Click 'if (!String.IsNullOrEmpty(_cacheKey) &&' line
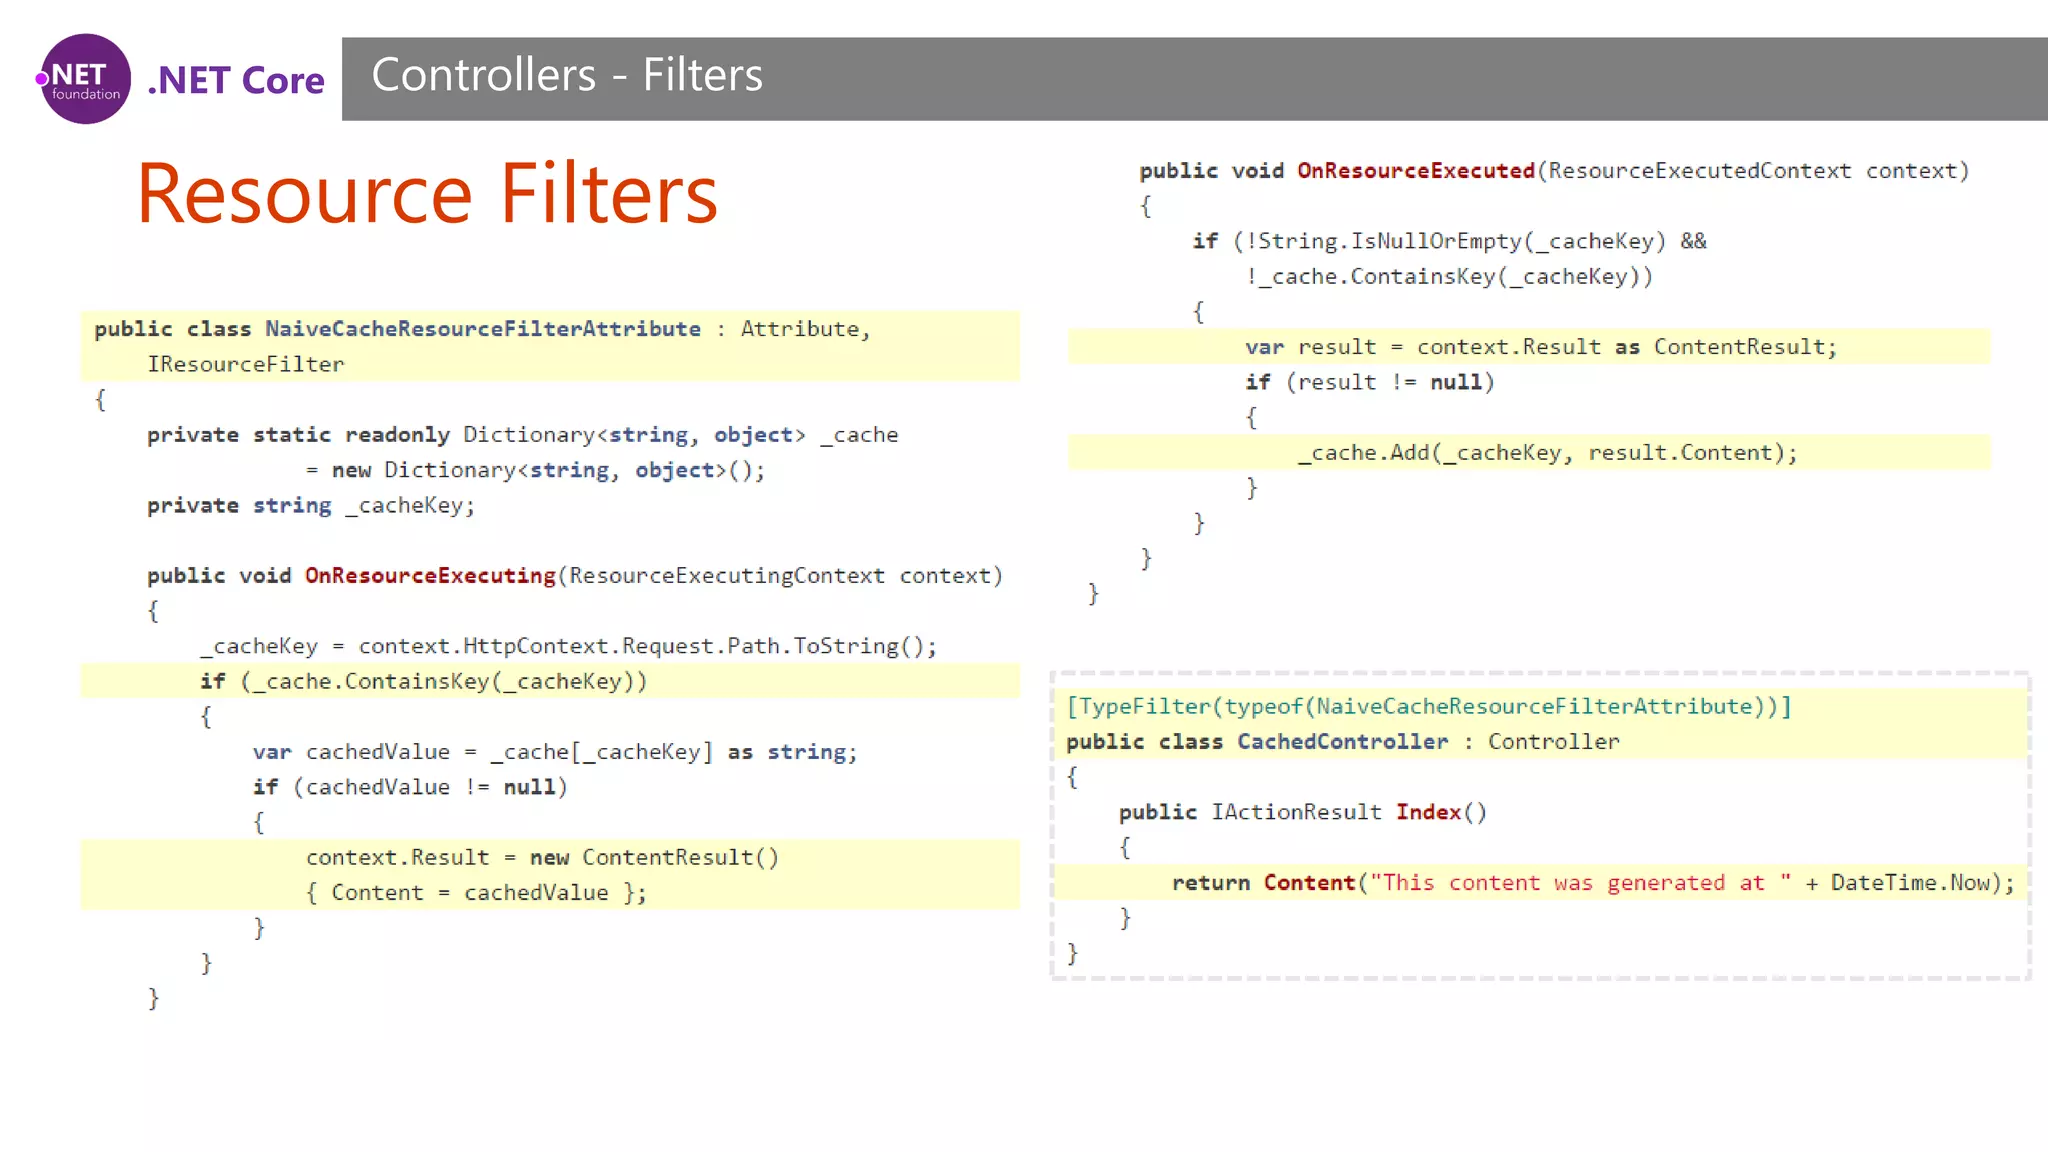Screen dimensions: 2048x1152 pyautogui.click(x=1449, y=242)
